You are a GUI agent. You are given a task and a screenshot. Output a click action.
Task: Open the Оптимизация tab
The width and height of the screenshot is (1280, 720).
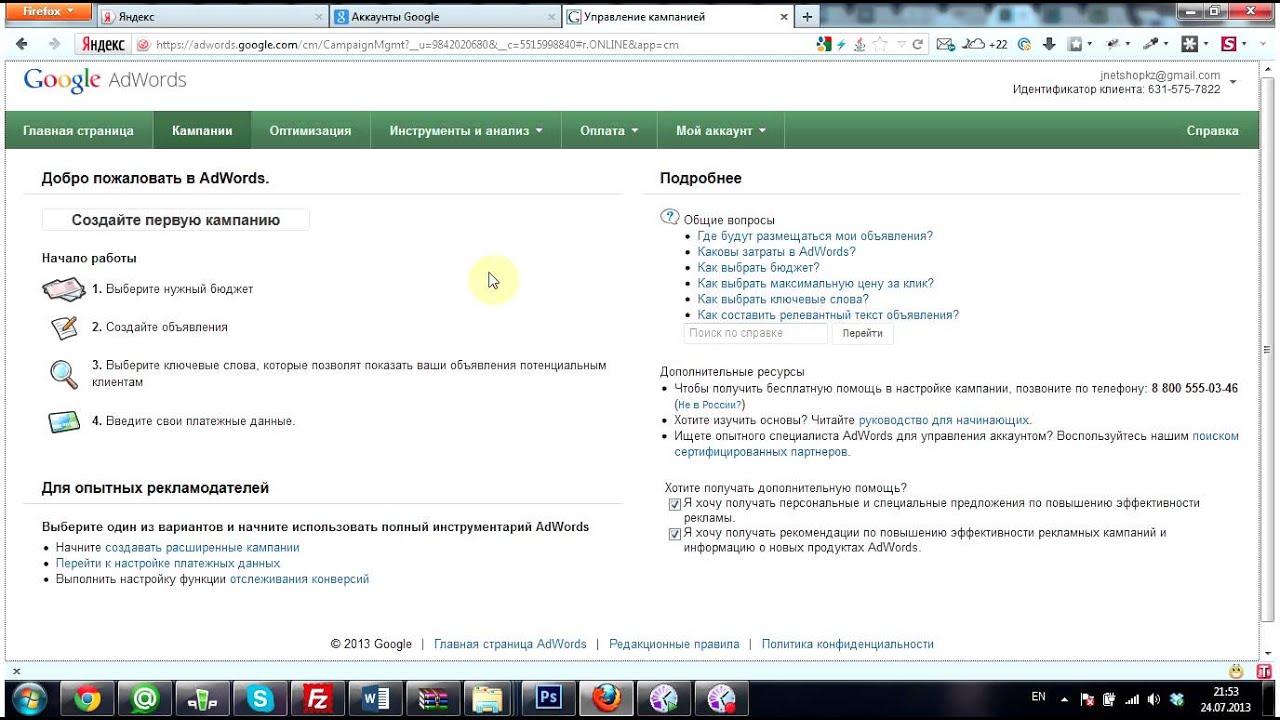tap(310, 131)
